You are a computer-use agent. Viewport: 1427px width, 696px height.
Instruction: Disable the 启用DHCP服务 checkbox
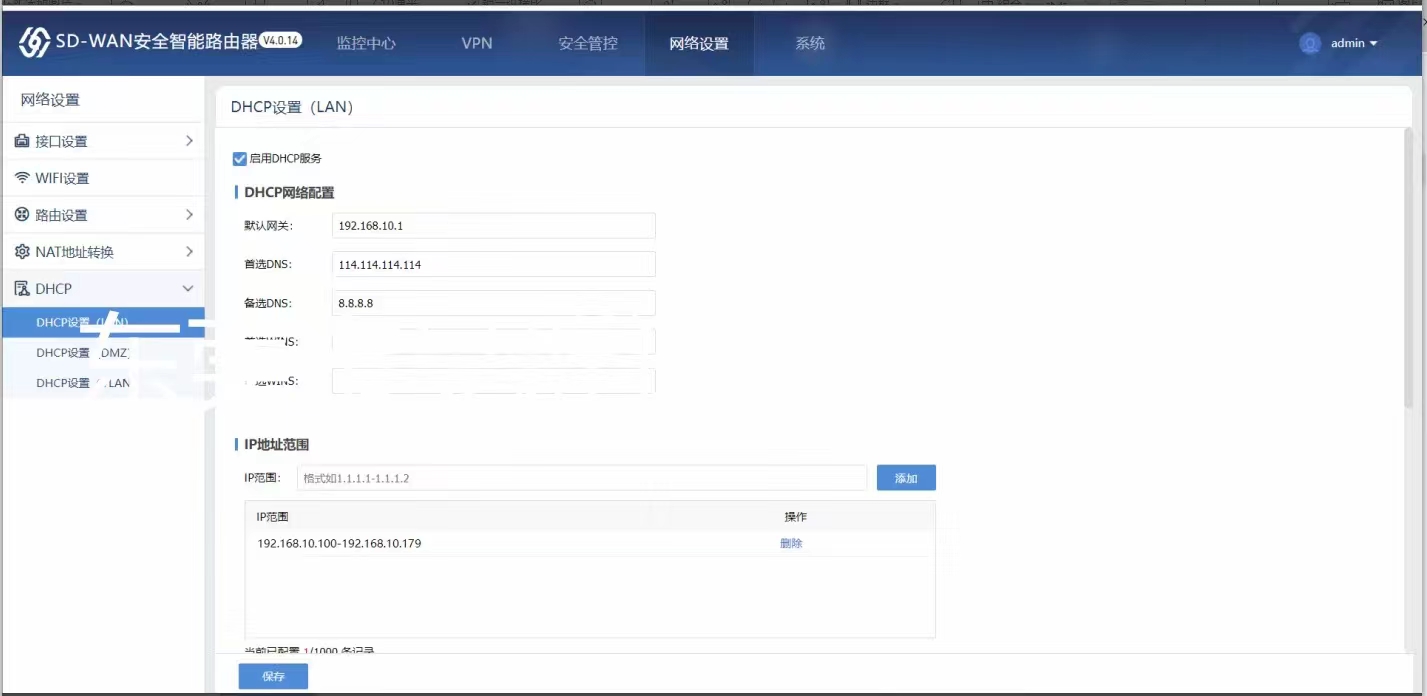pos(239,158)
